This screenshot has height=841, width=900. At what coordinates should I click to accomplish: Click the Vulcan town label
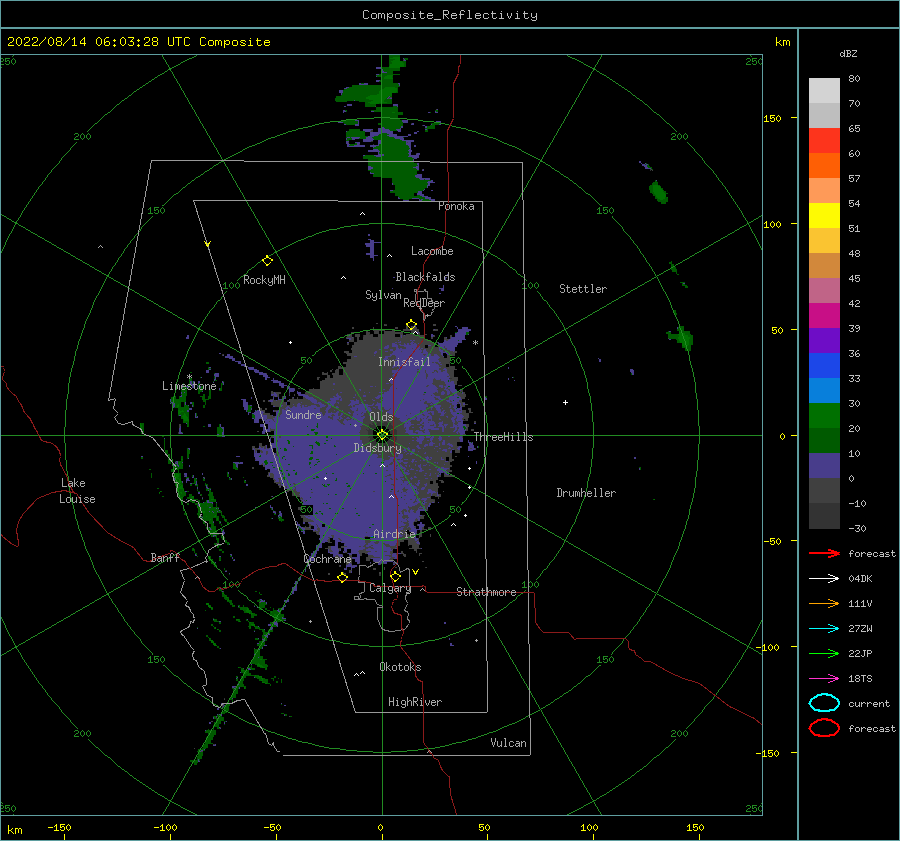pyautogui.click(x=509, y=743)
